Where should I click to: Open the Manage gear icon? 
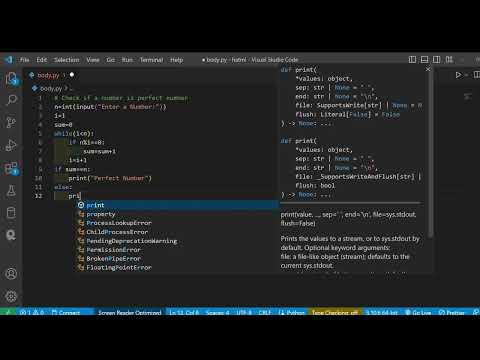(x=11, y=296)
